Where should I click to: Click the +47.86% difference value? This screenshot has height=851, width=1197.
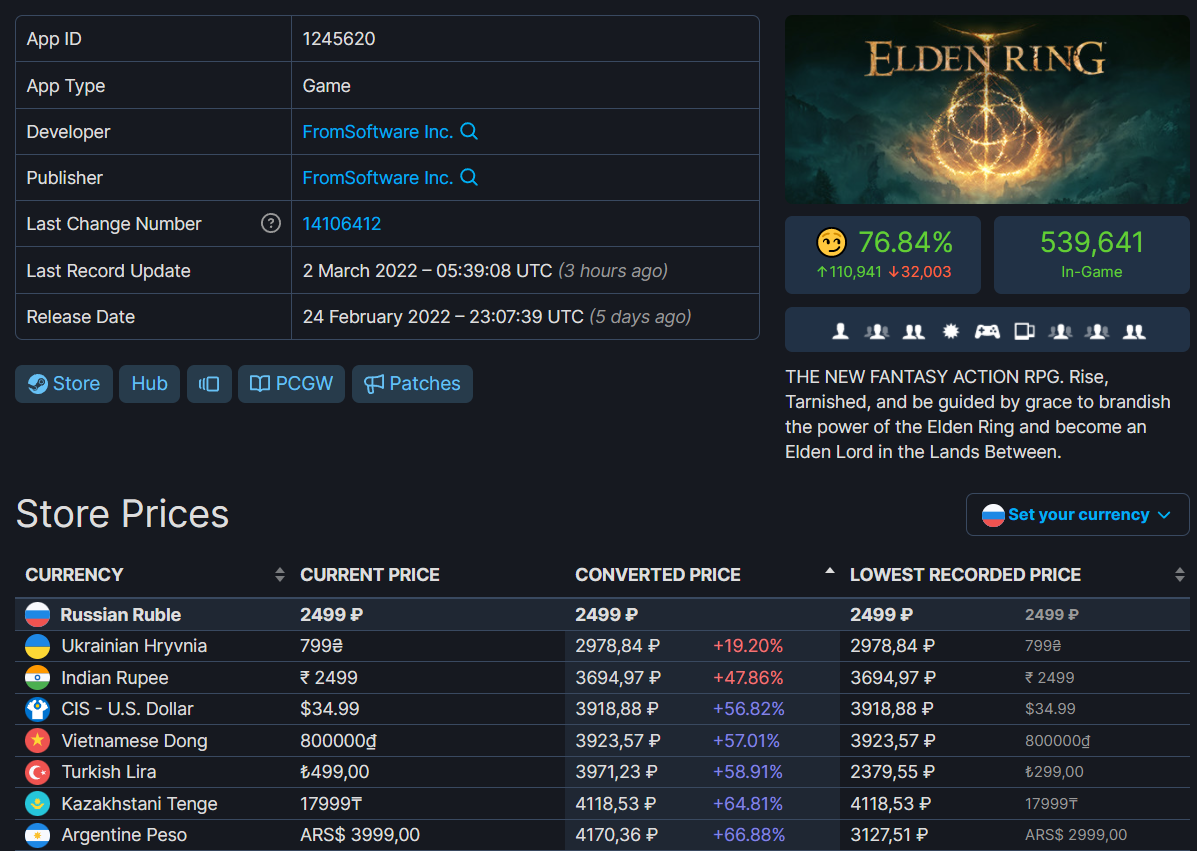tap(748, 678)
